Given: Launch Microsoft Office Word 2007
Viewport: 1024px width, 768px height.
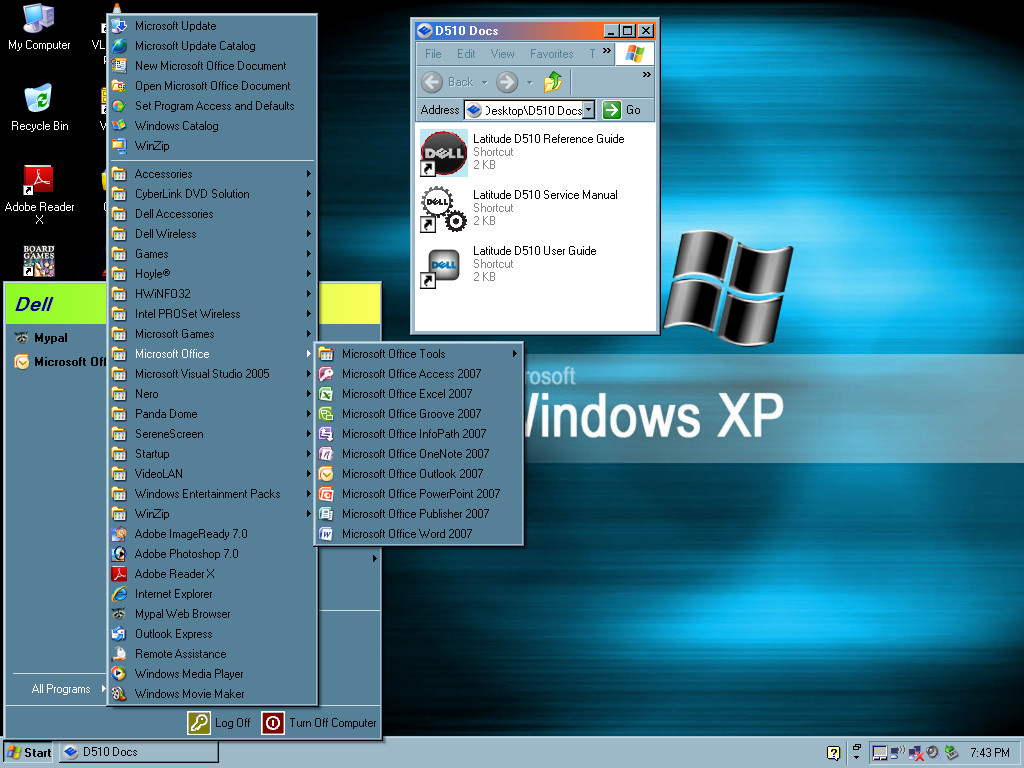Looking at the screenshot, I should click(419, 534).
